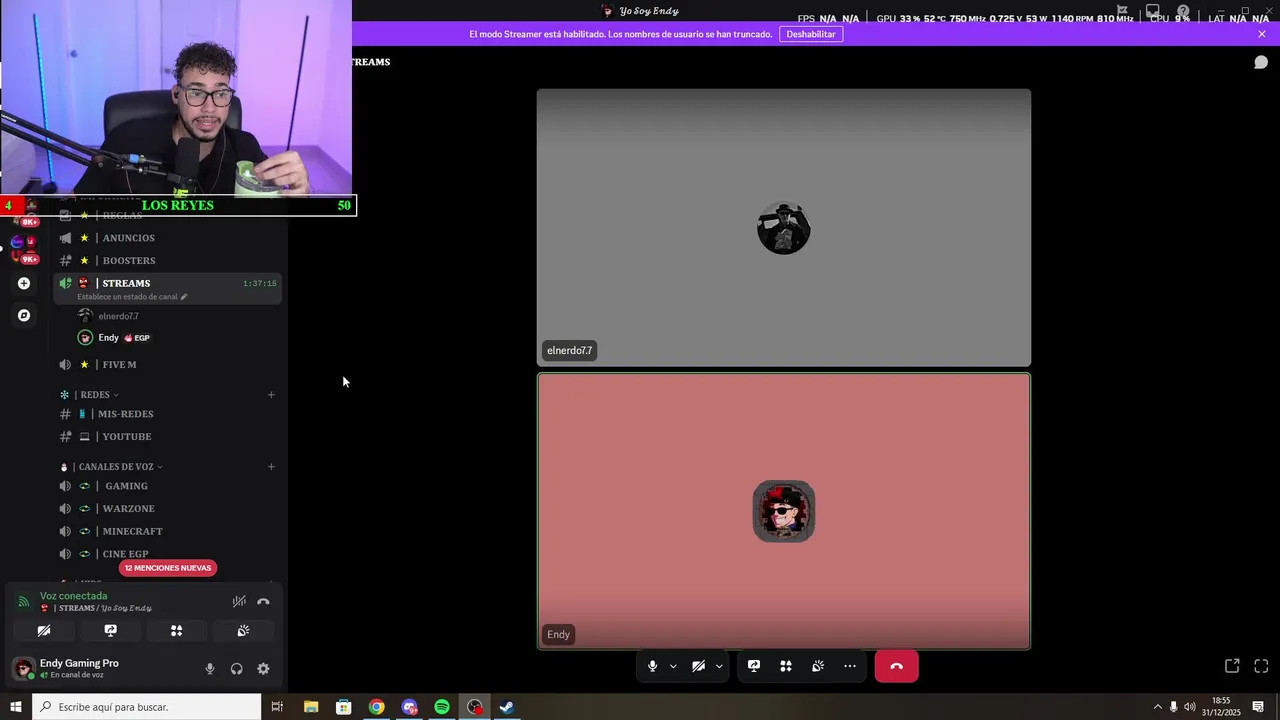1280x720 pixels.
Task: Deafen with headphones icon in user panel
Action: (x=237, y=669)
